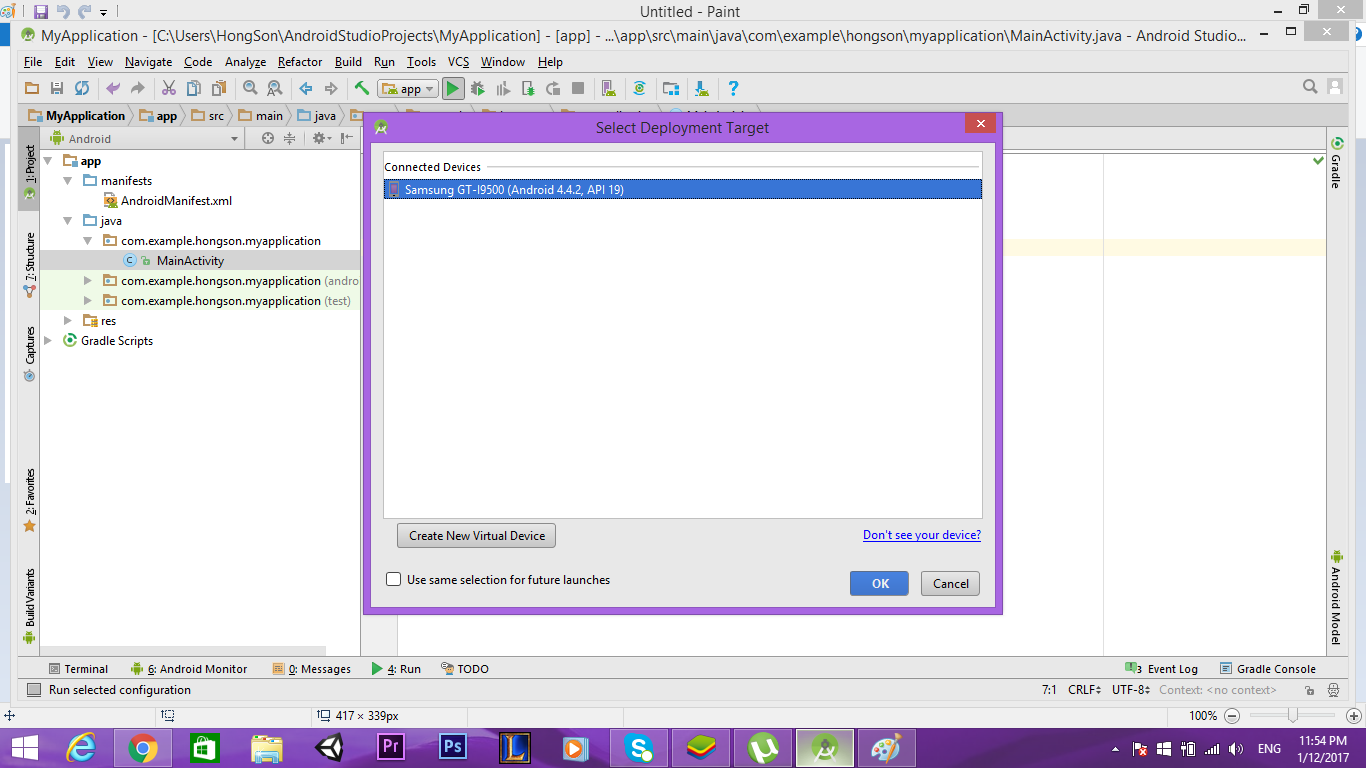Open Photoshop from the taskbar
The image size is (1366, 768).
(453, 748)
